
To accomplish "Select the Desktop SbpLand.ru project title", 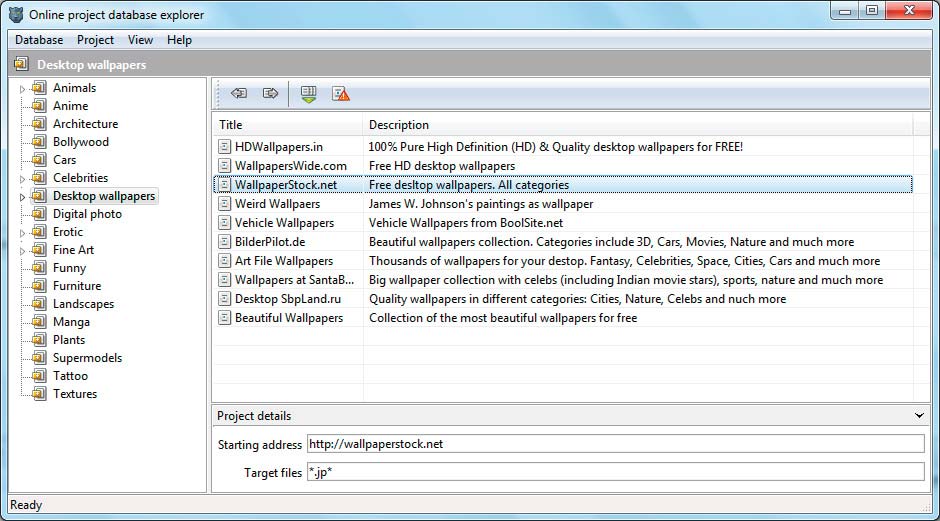I will coord(288,299).
